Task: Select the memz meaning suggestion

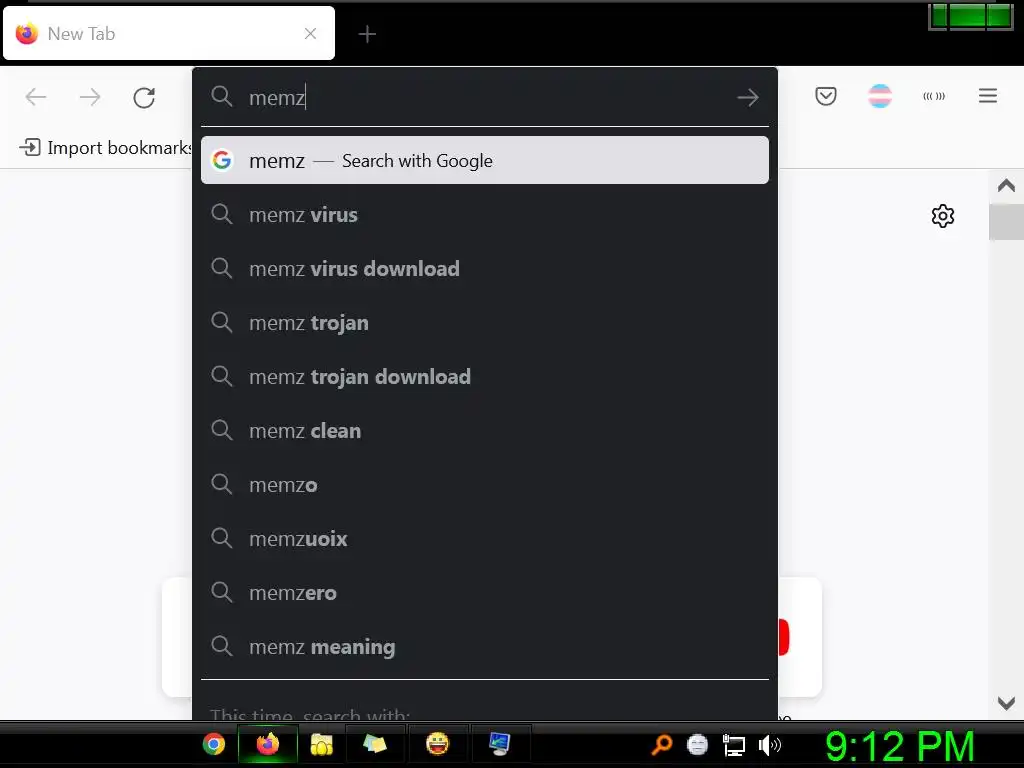Action: click(x=485, y=647)
